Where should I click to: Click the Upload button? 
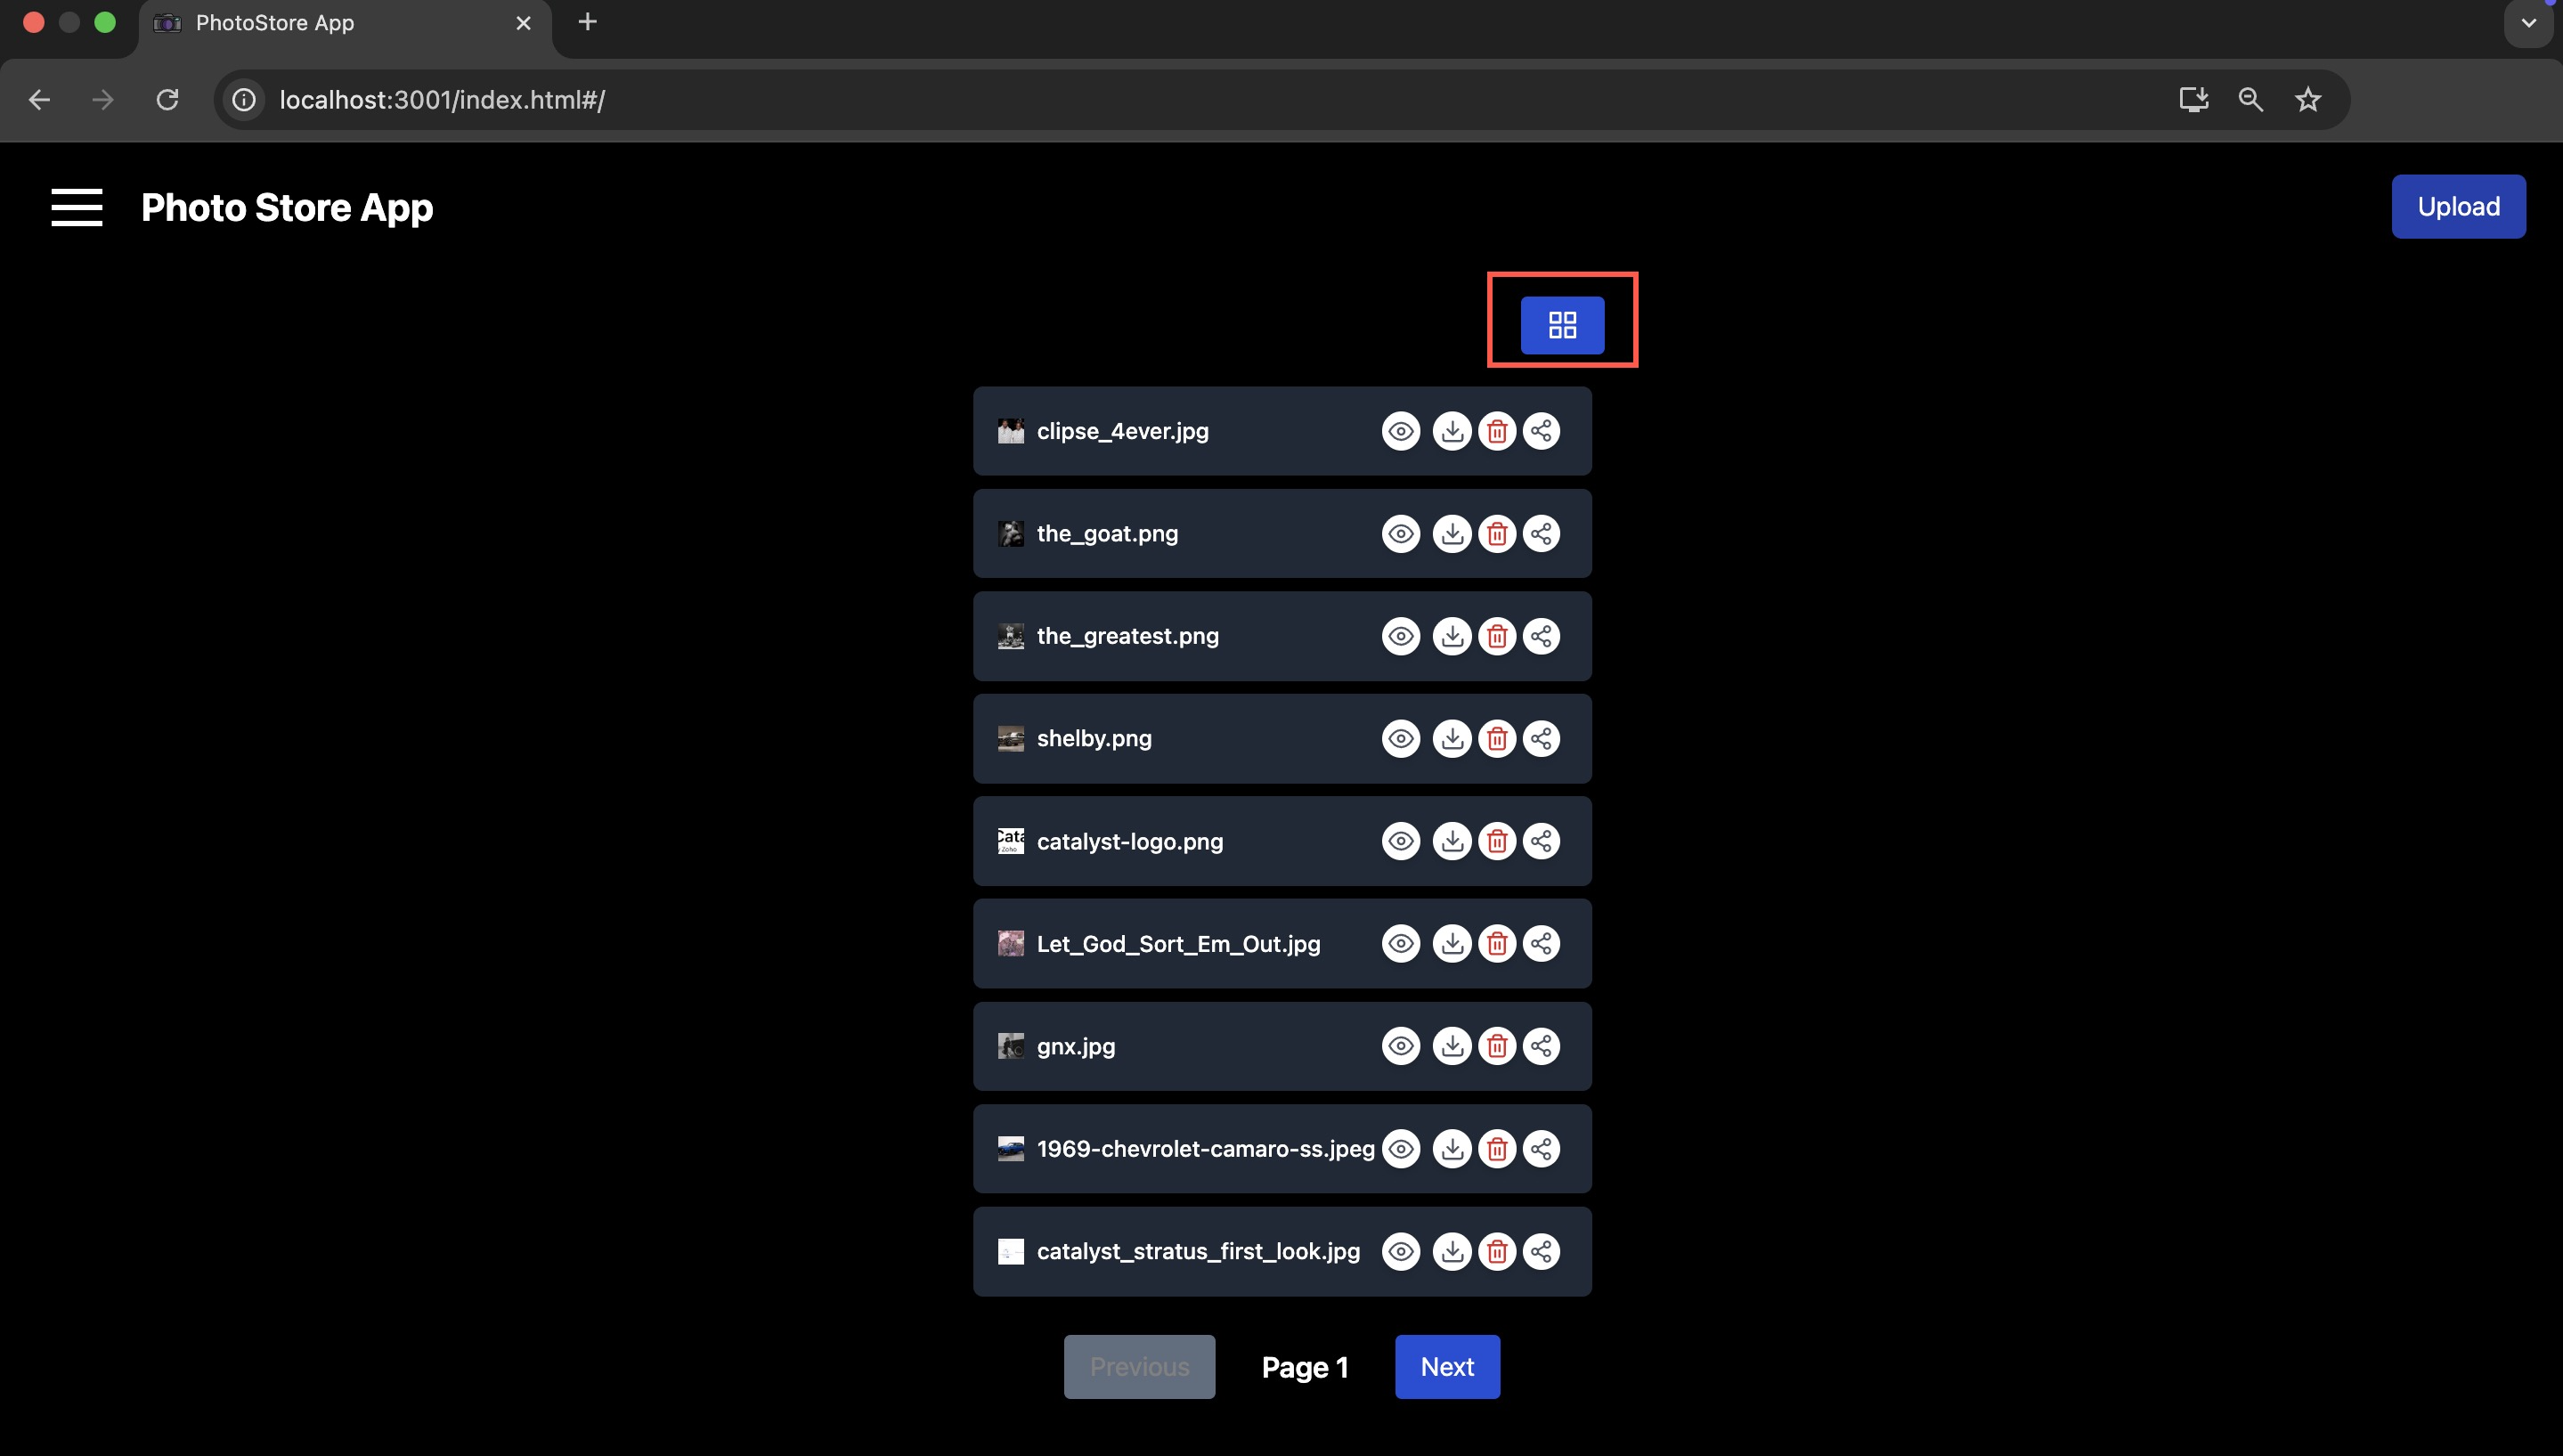coord(2458,207)
